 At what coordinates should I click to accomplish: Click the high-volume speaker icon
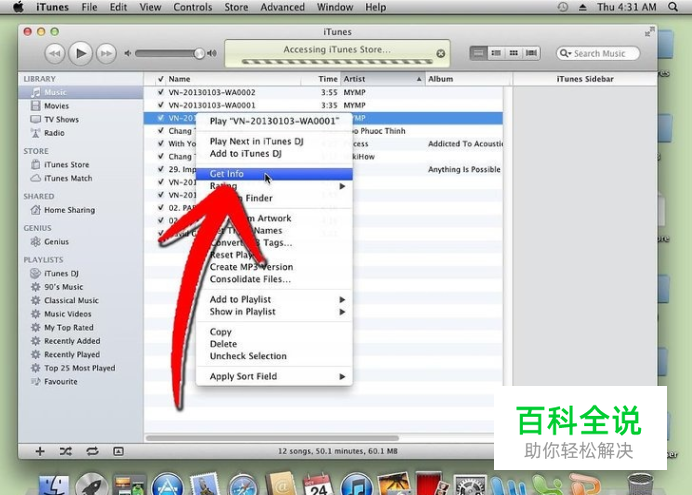pos(212,53)
